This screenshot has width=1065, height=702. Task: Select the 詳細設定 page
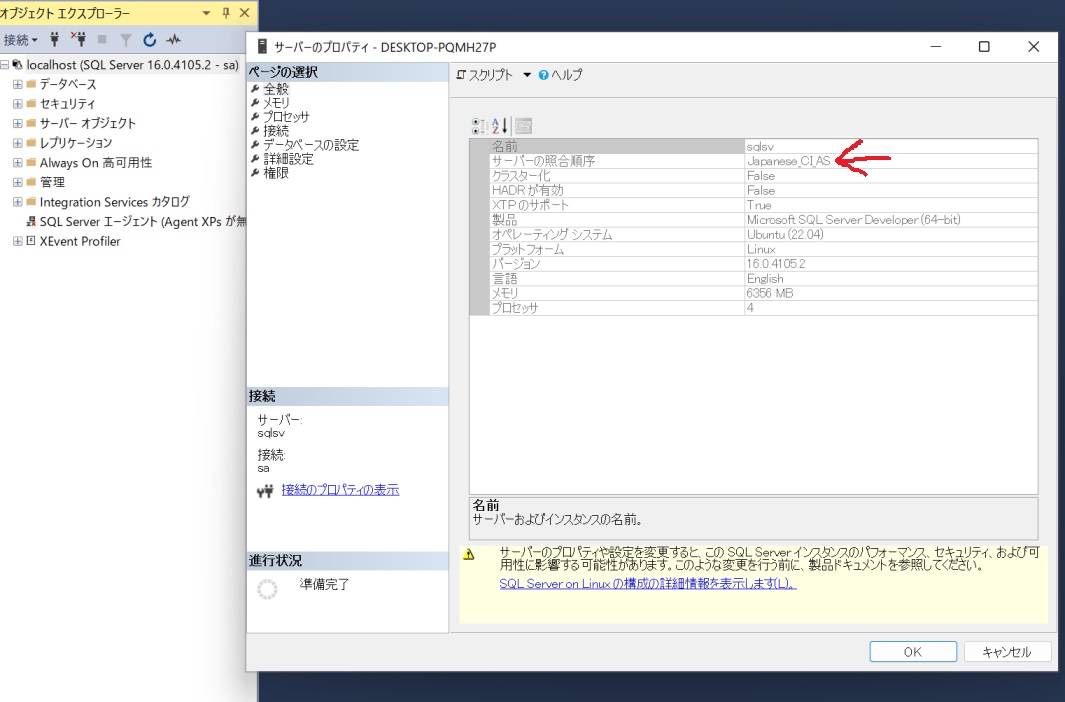(289, 159)
